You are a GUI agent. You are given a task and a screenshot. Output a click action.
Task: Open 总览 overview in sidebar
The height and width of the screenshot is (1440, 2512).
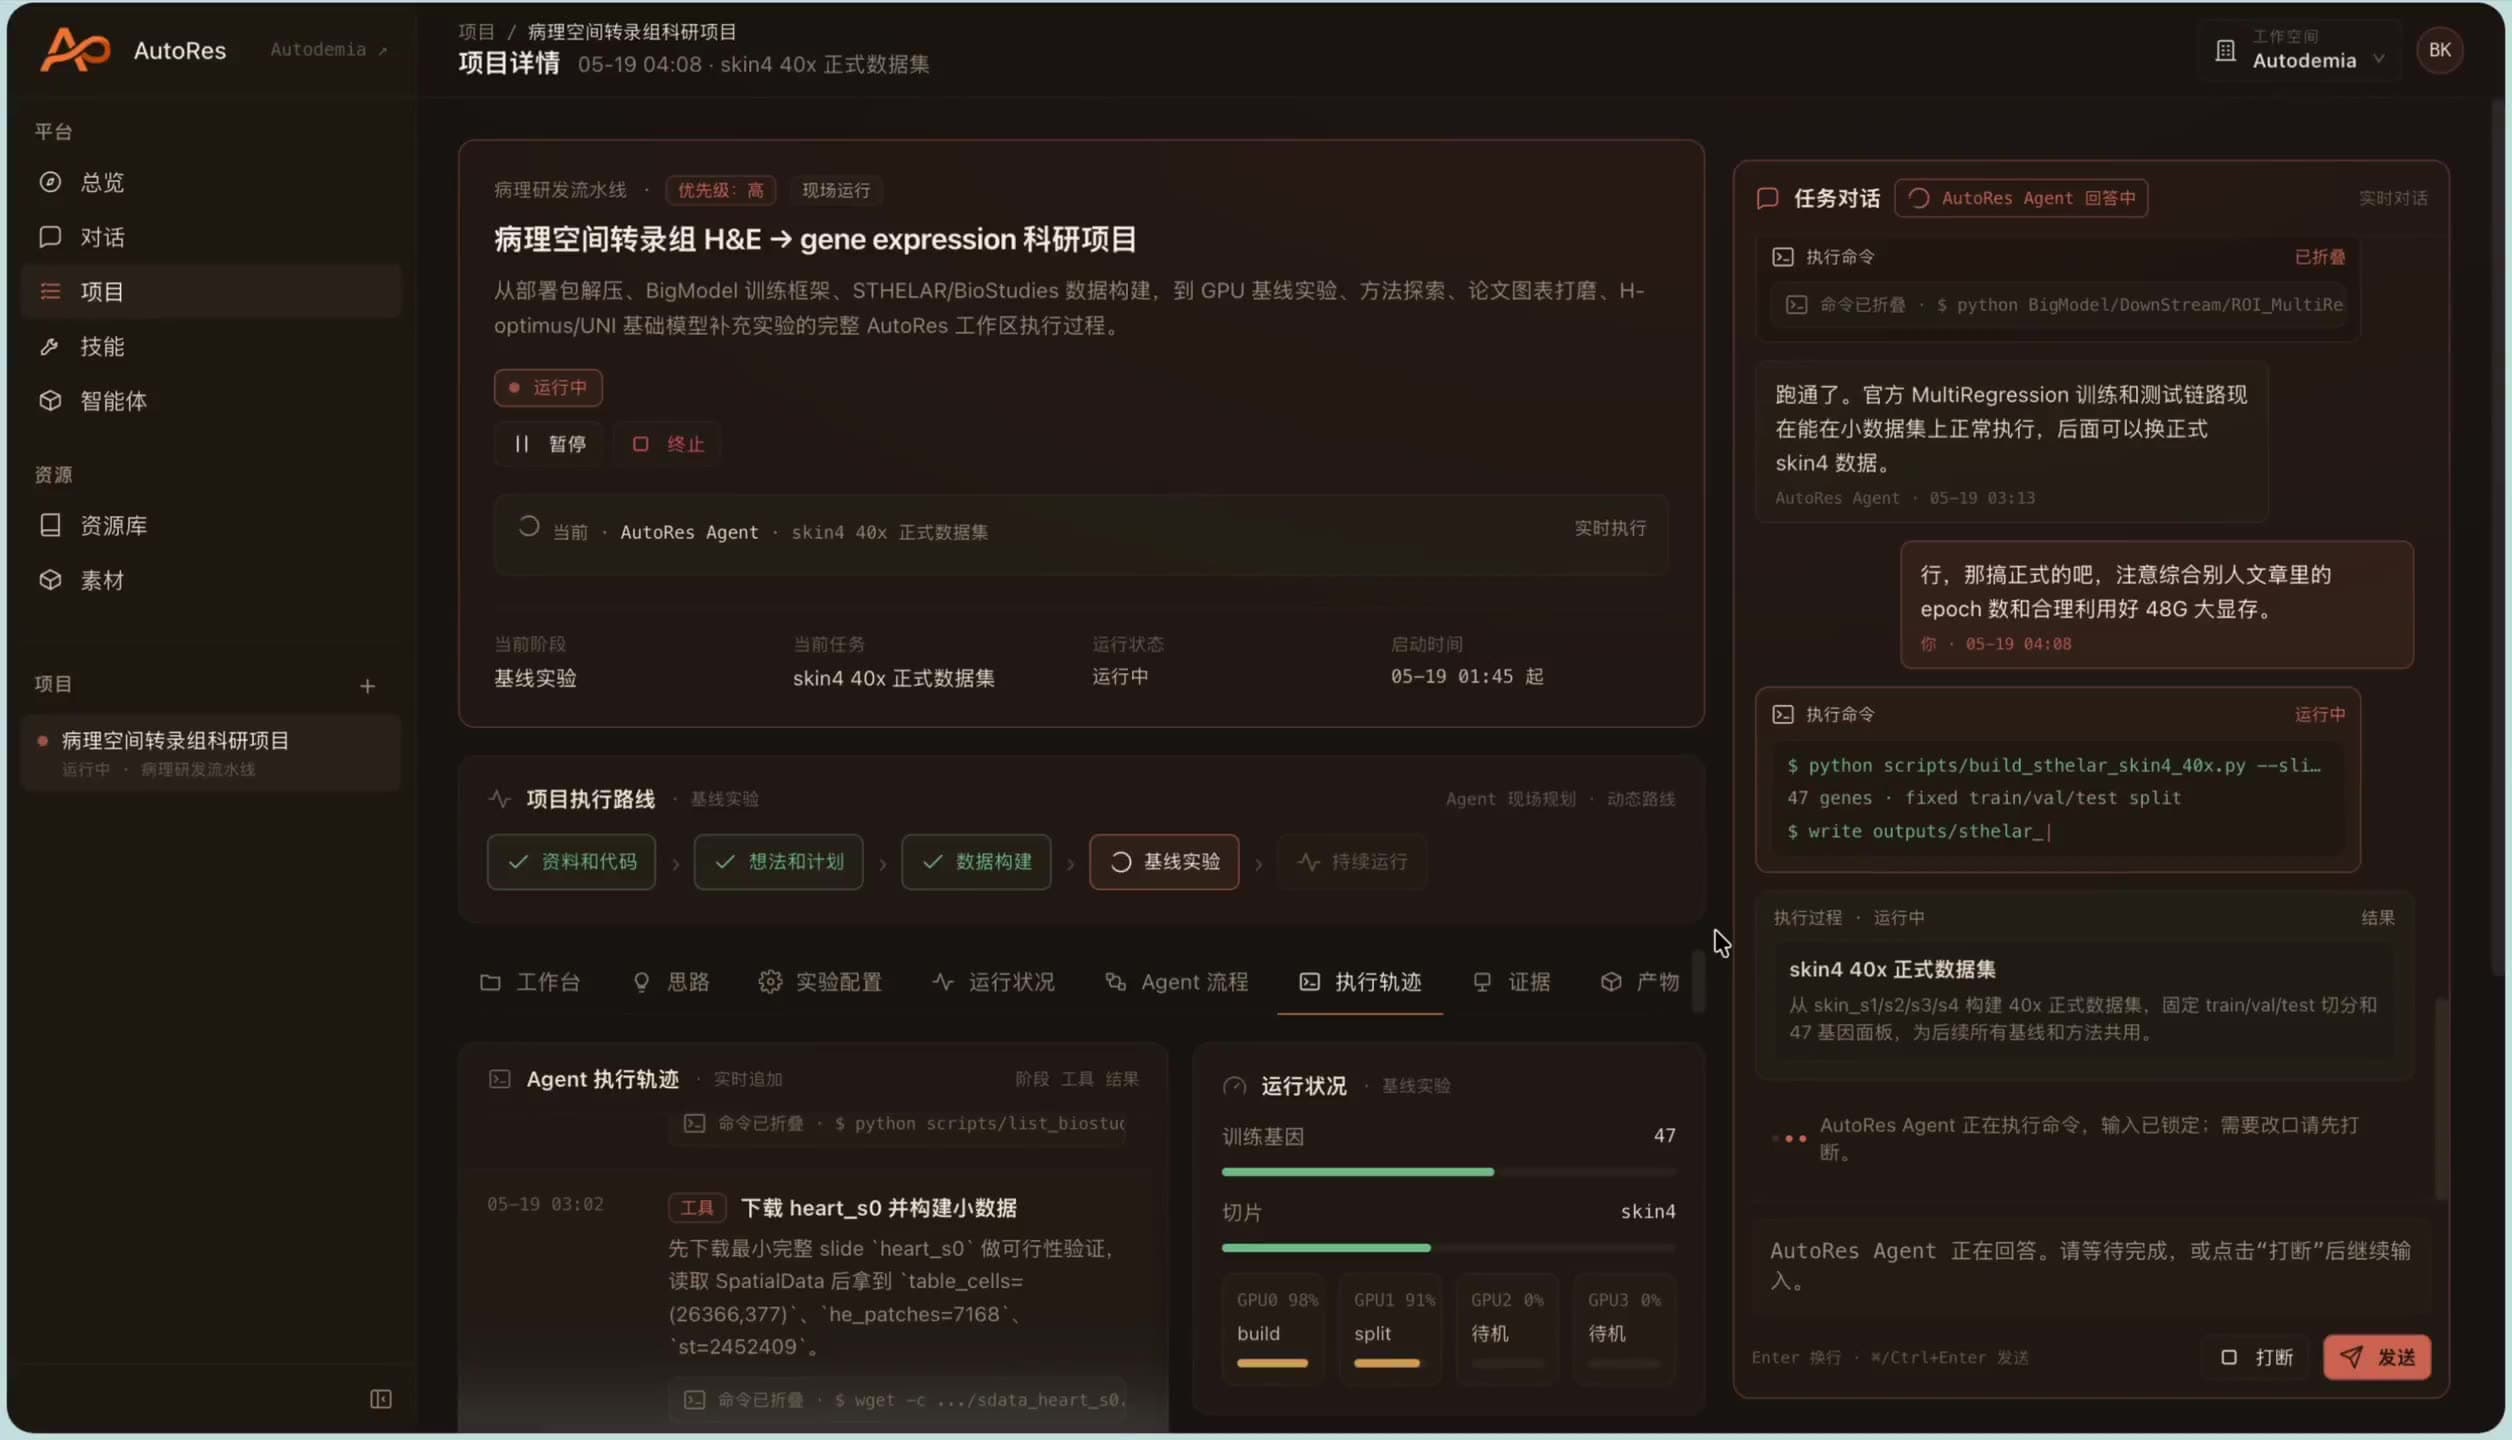pos(210,182)
